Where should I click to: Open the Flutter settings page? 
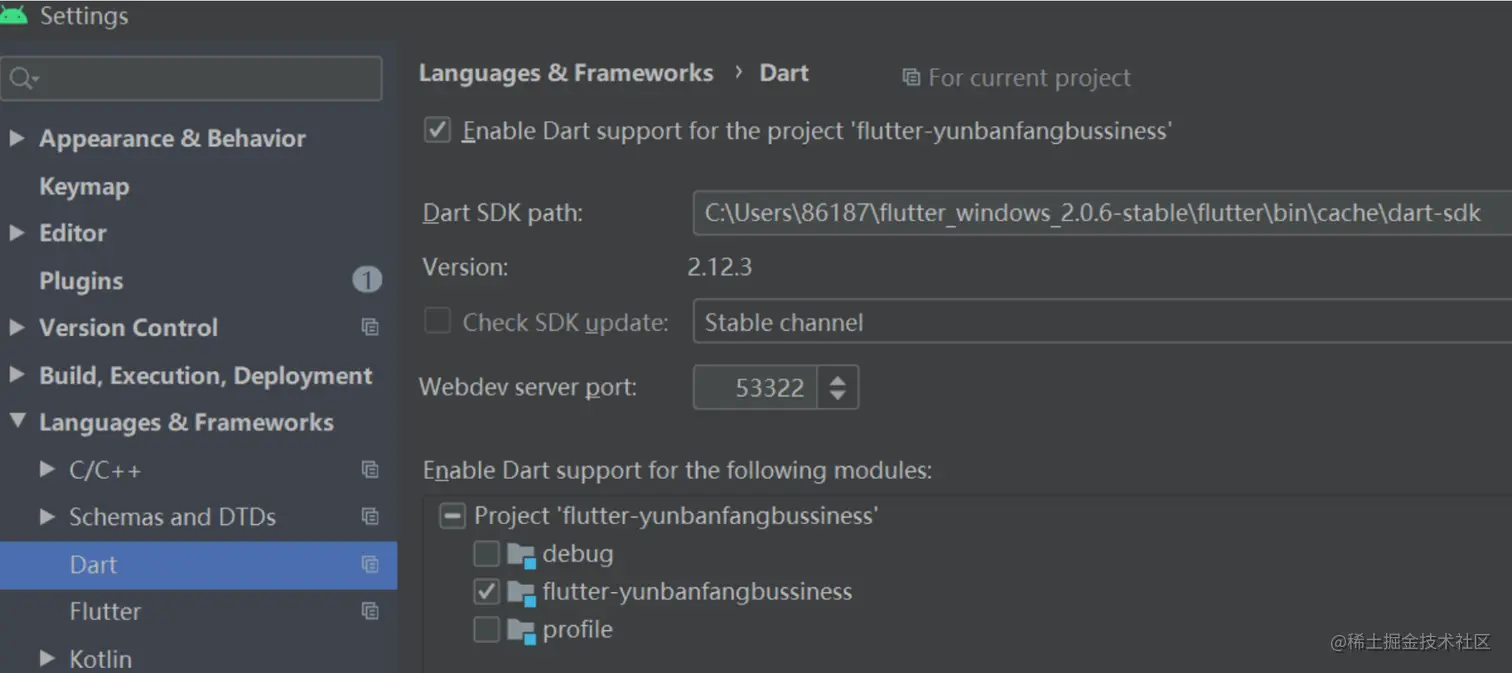coord(105,611)
